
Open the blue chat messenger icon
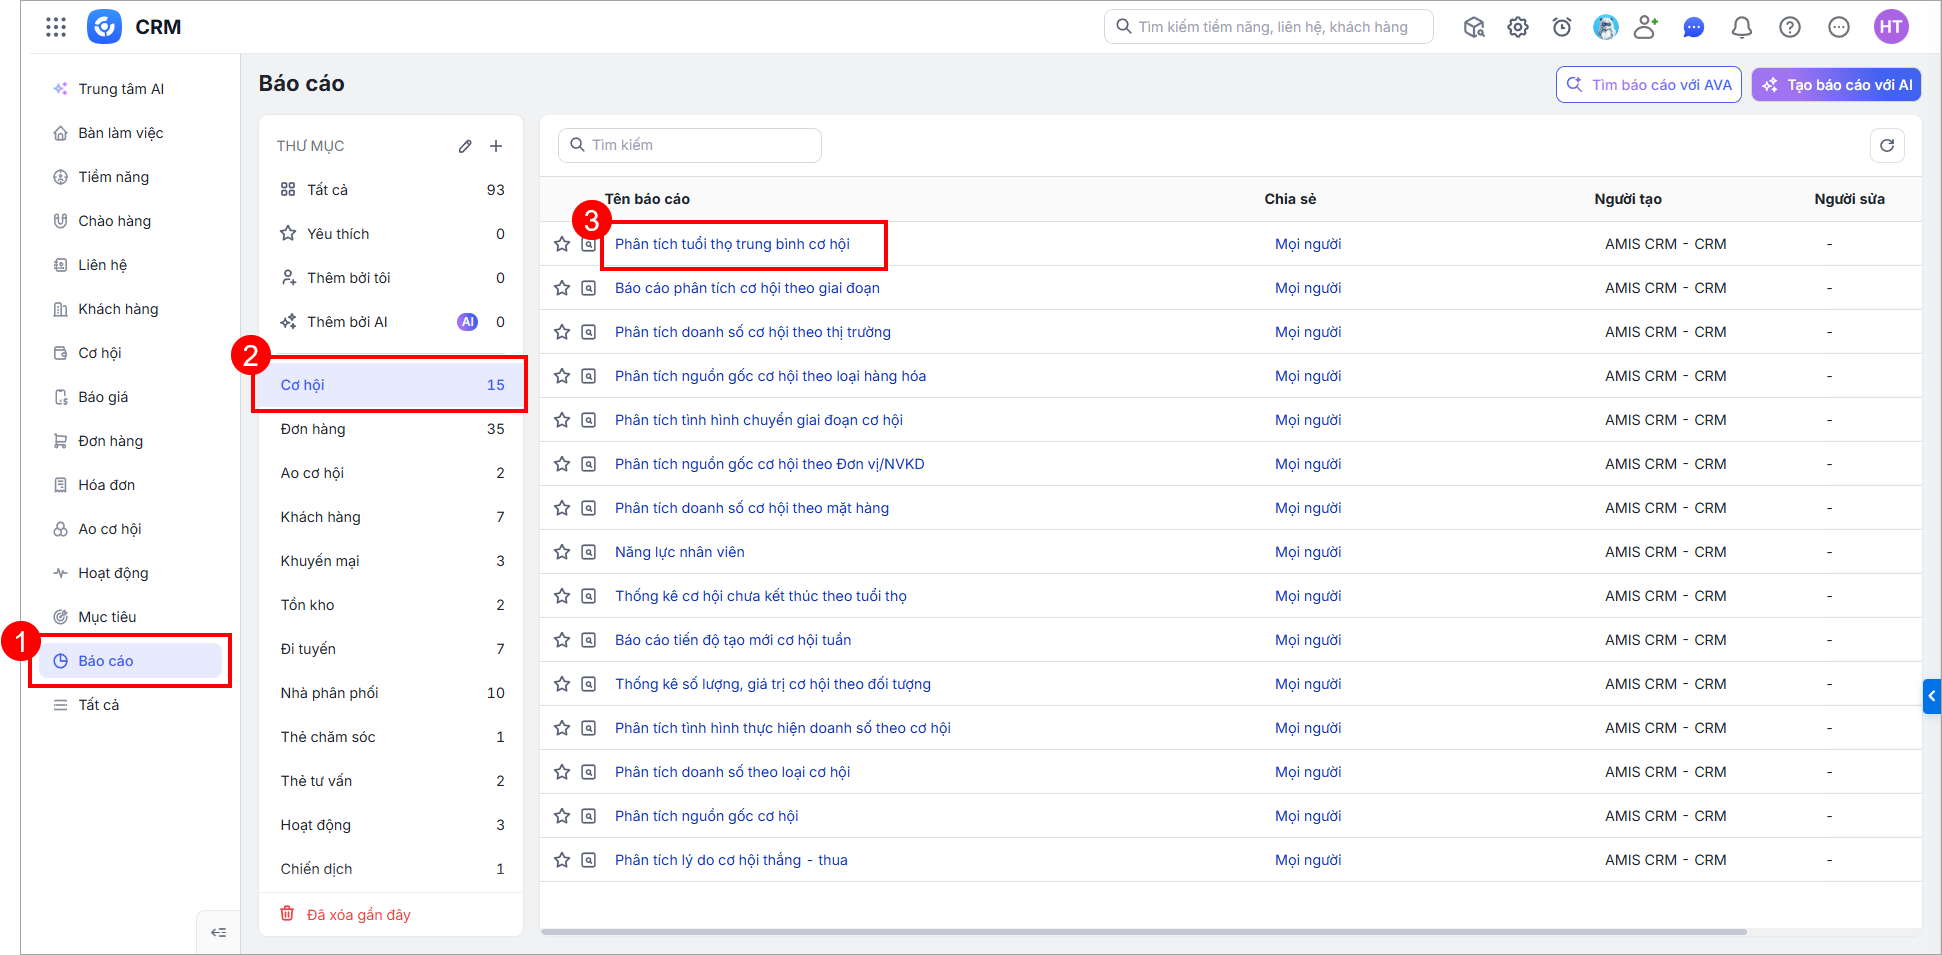[1694, 27]
